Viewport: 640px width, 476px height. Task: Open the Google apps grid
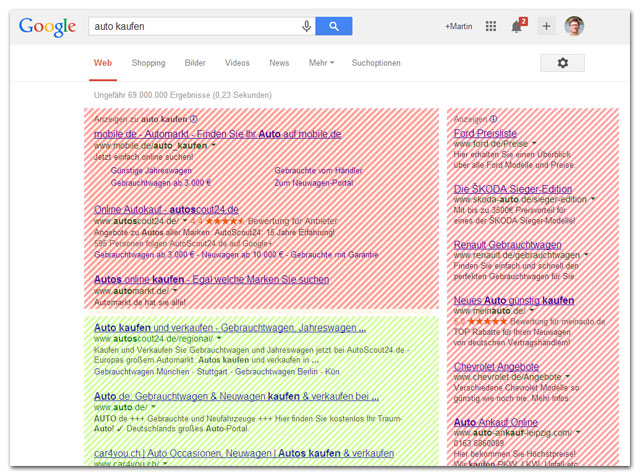tap(491, 26)
